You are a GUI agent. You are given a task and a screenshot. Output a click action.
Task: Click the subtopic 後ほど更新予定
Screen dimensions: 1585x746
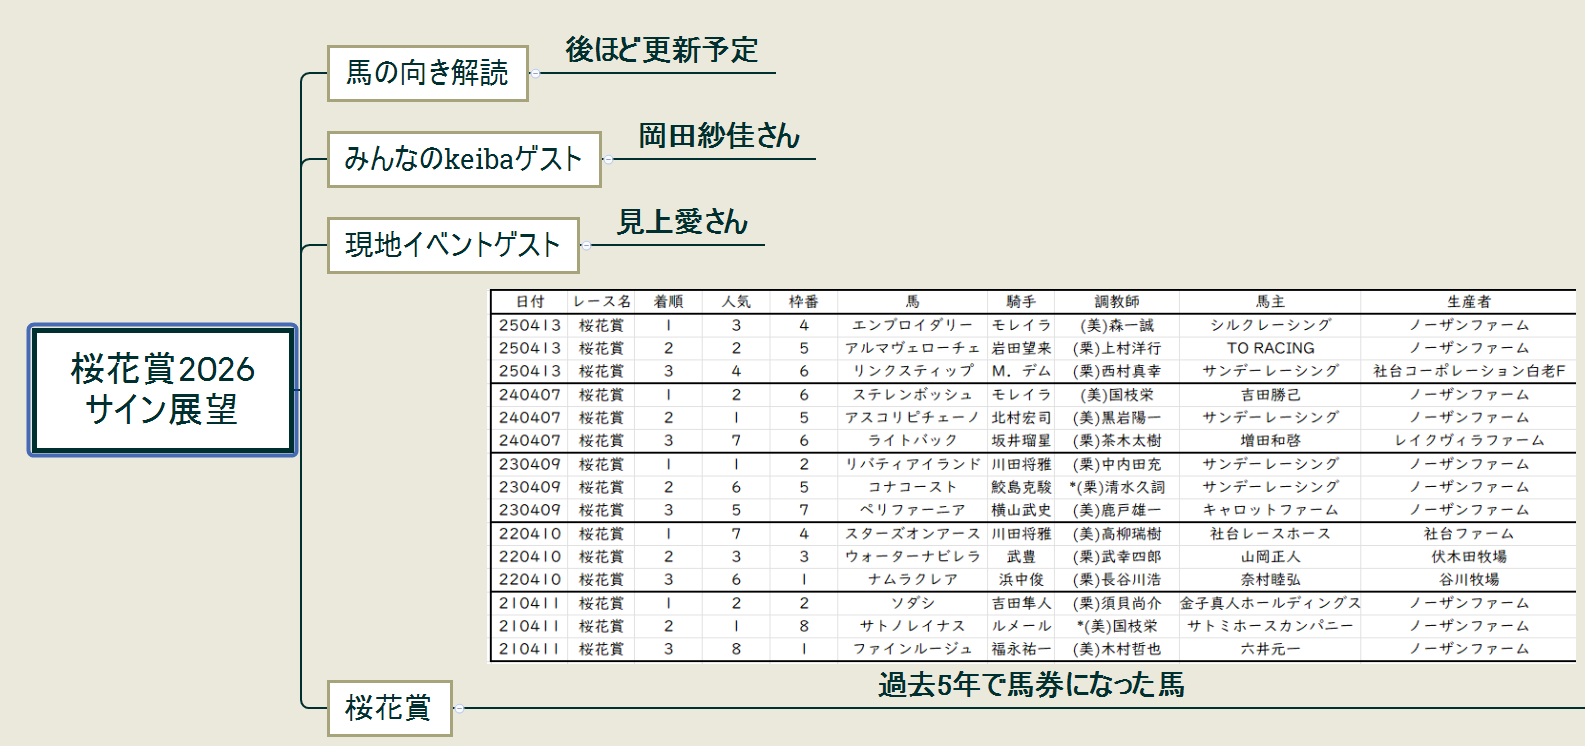tap(661, 50)
